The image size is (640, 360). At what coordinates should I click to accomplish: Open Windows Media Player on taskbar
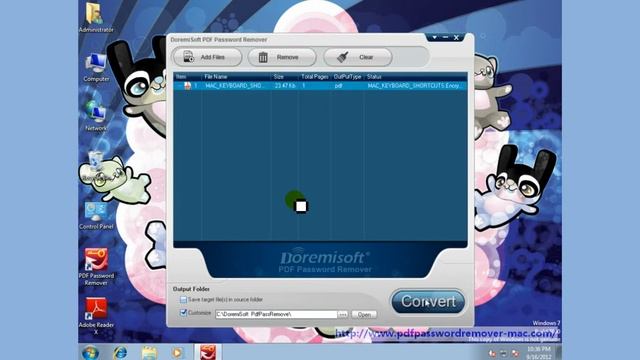pyautogui.click(x=178, y=352)
